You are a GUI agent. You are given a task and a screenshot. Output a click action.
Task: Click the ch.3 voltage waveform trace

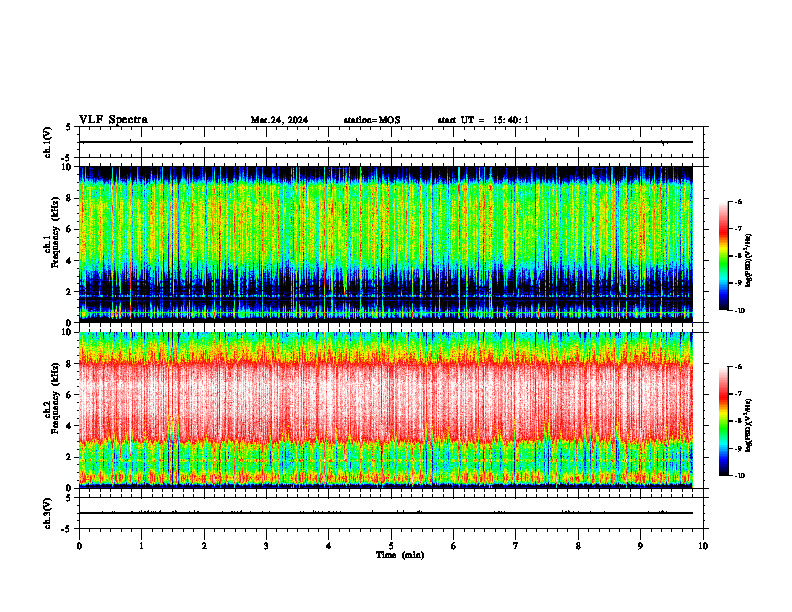(386, 513)
